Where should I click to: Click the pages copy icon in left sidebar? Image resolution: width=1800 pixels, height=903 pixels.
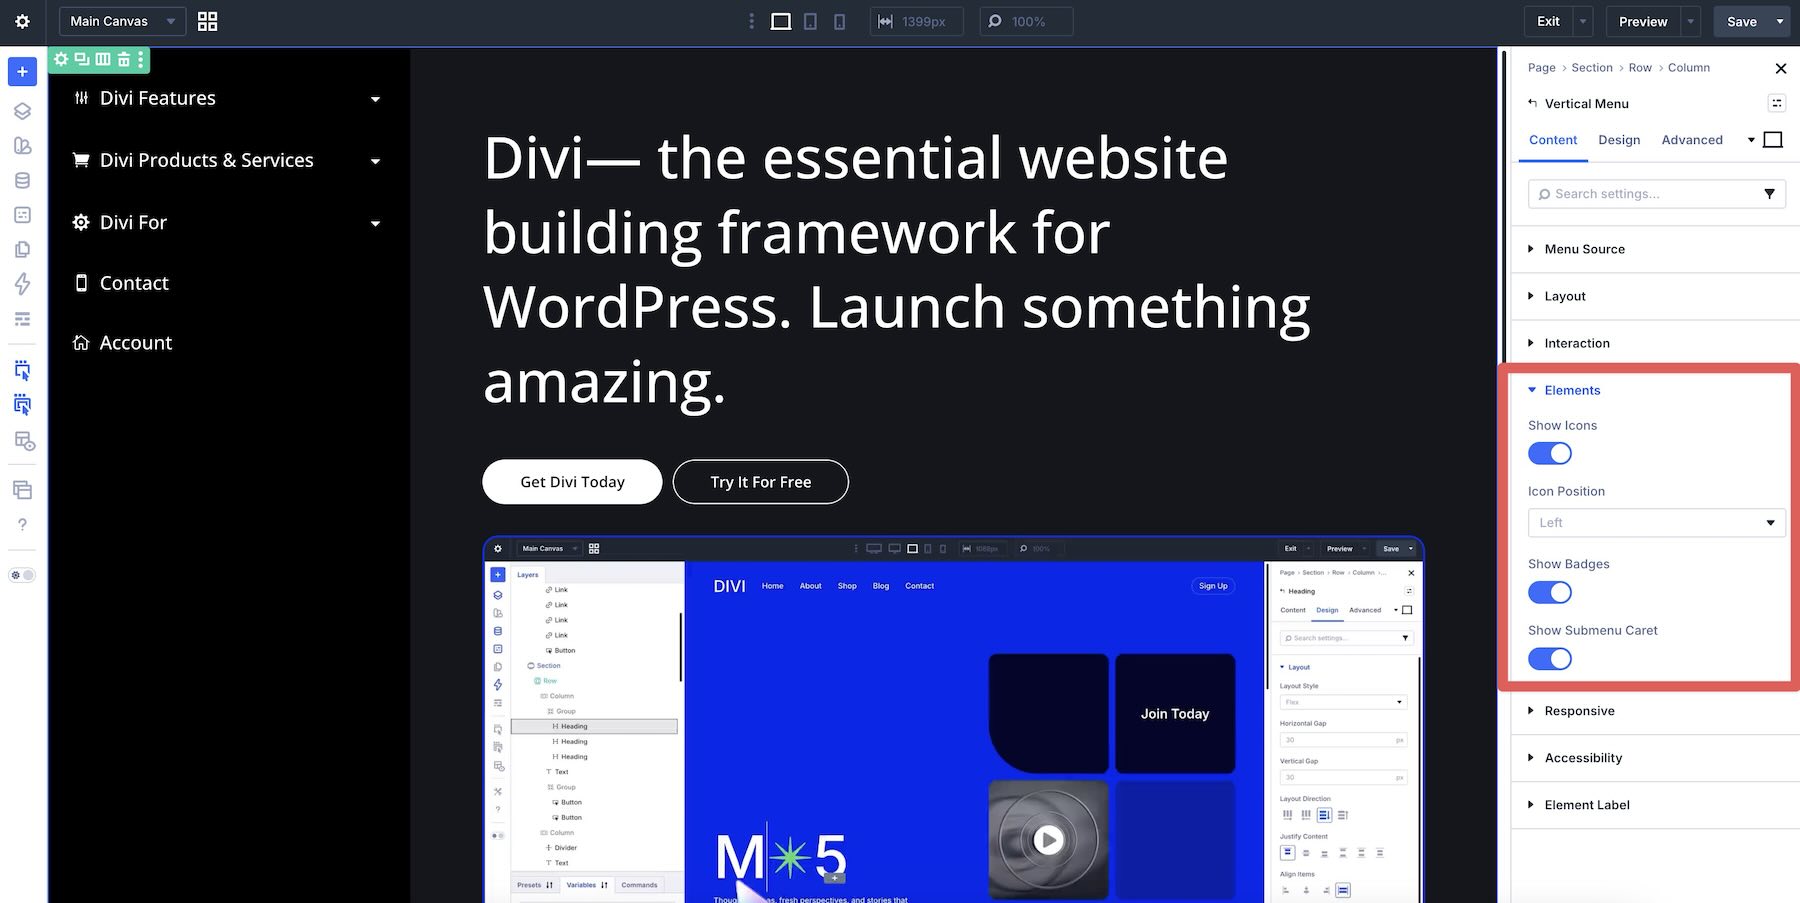[22, 250]
